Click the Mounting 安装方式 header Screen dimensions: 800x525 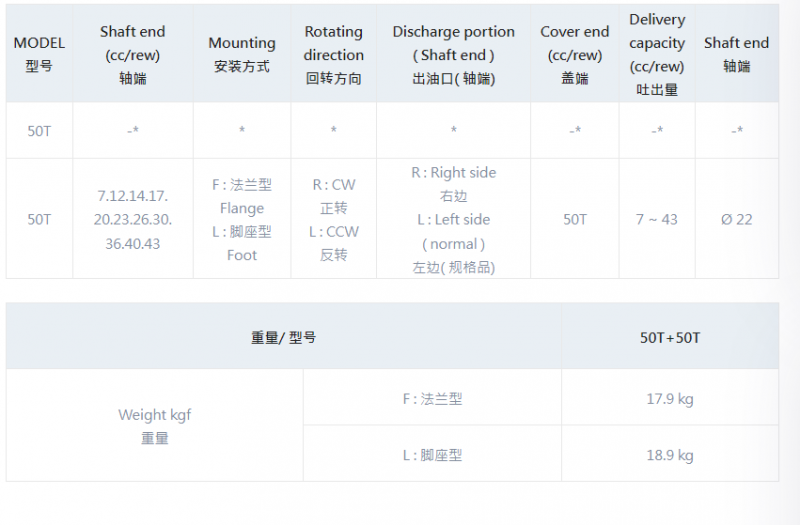pyautogui.click(x=242, y=54)
